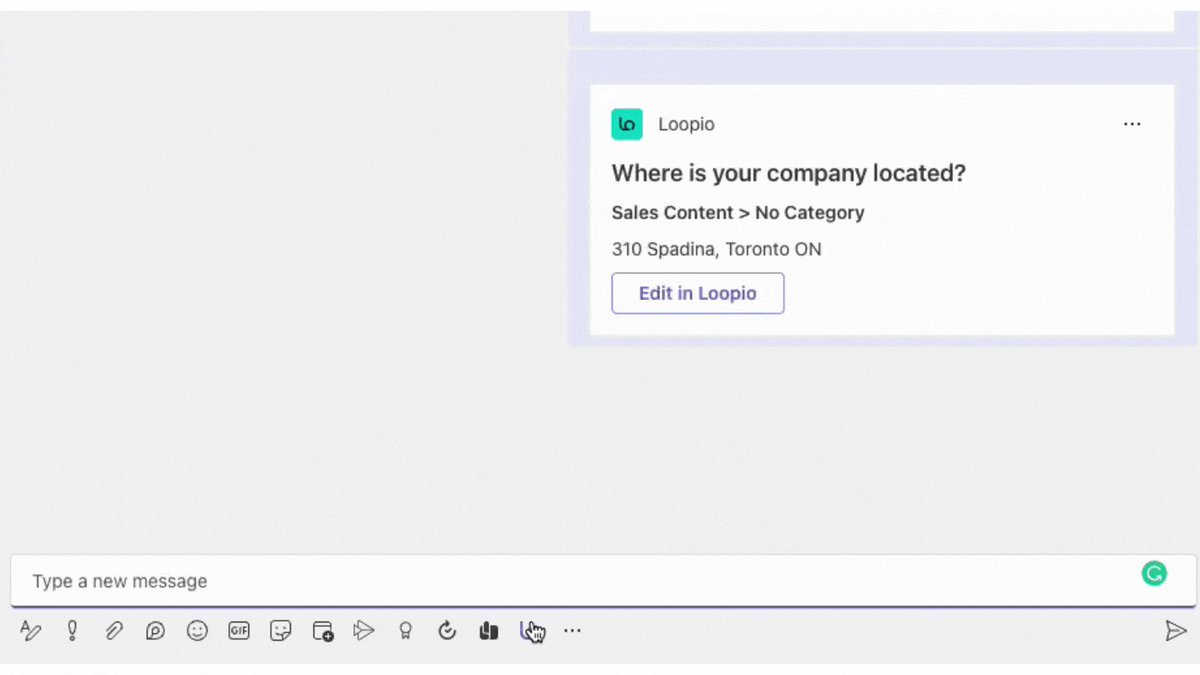Click the Edit in Loopio button
The image size is (1200, 675).
tap(698, 293)
